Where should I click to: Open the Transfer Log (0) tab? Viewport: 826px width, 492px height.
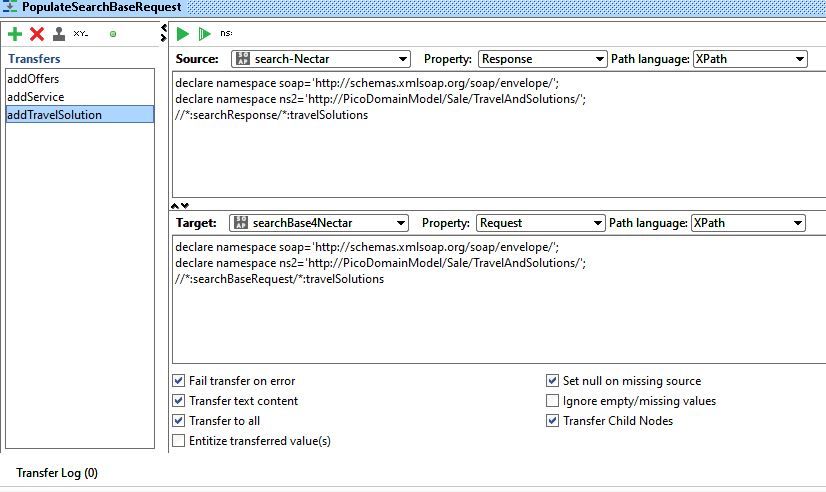click(x=57, y=473)
